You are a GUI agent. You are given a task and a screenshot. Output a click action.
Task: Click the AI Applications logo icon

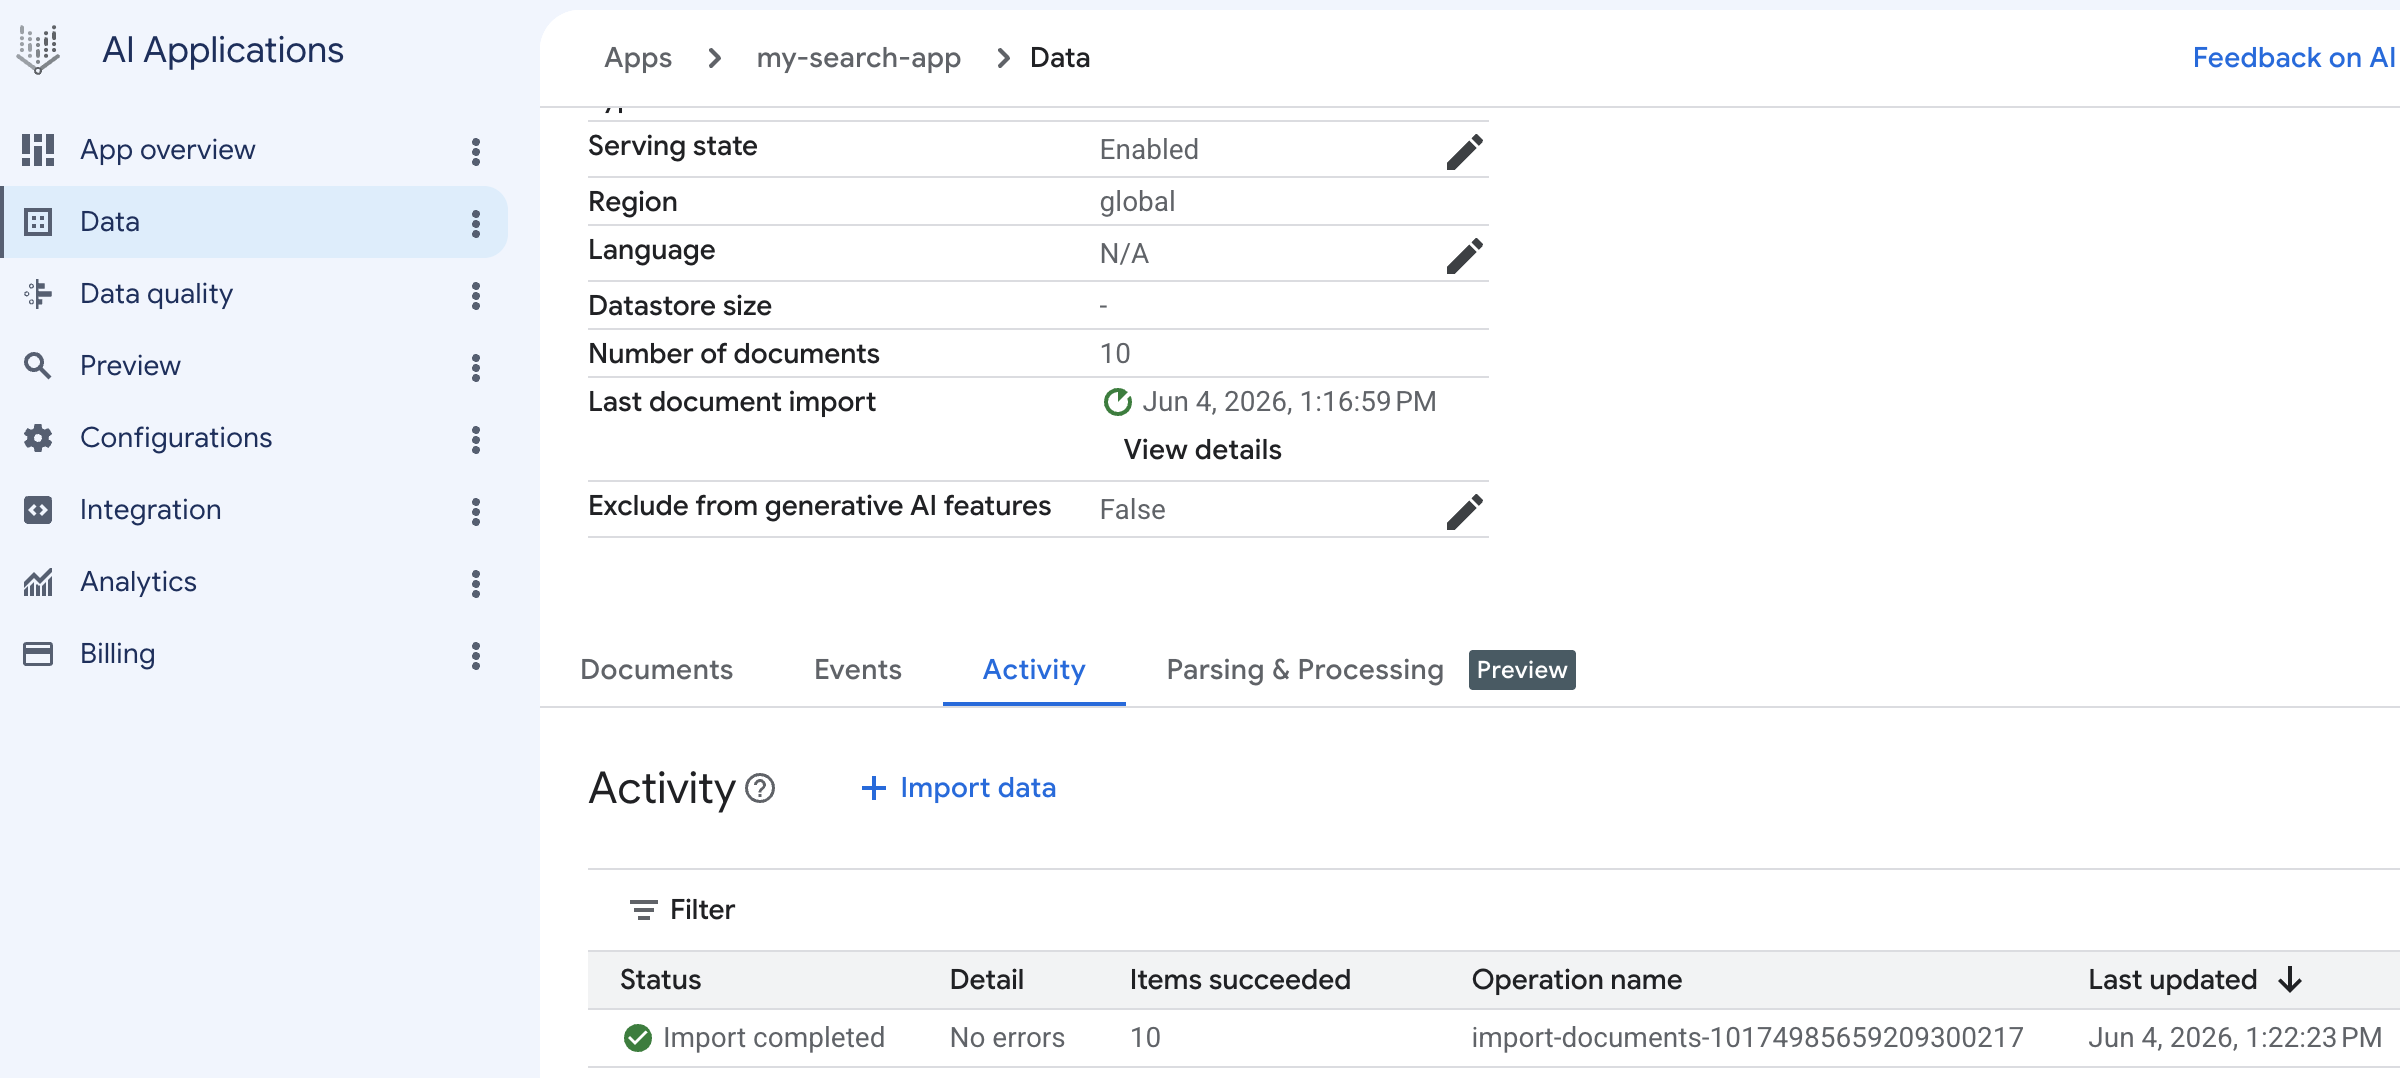coord(38,50)
